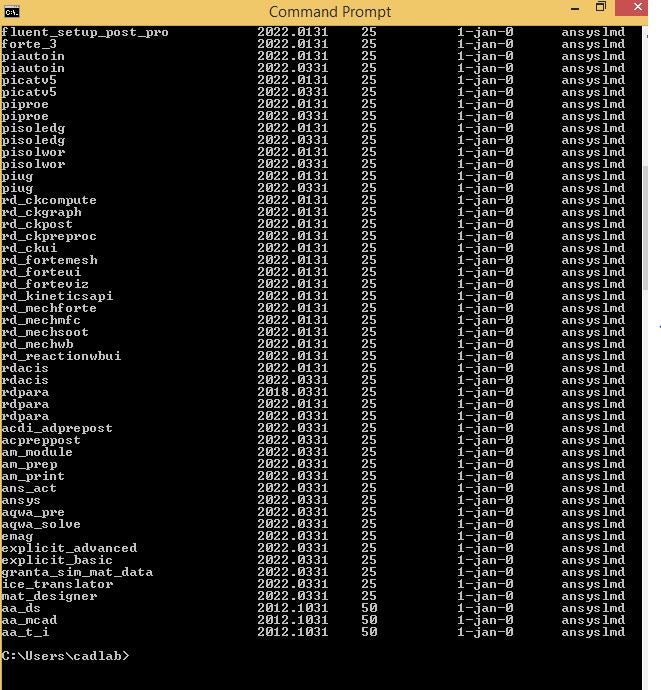This screenshot has width=661, height=690.
Task: Select the granta_sim_mat_data feature name
Action: point(77,572)
